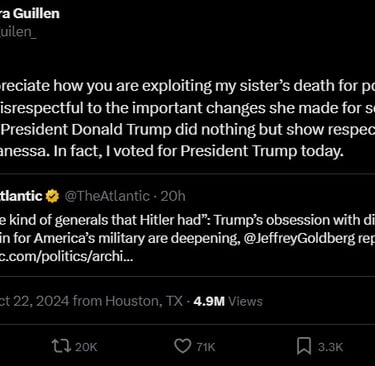Open the 71K likes count
Screen dimensions: 375x366
pos(206,347)
